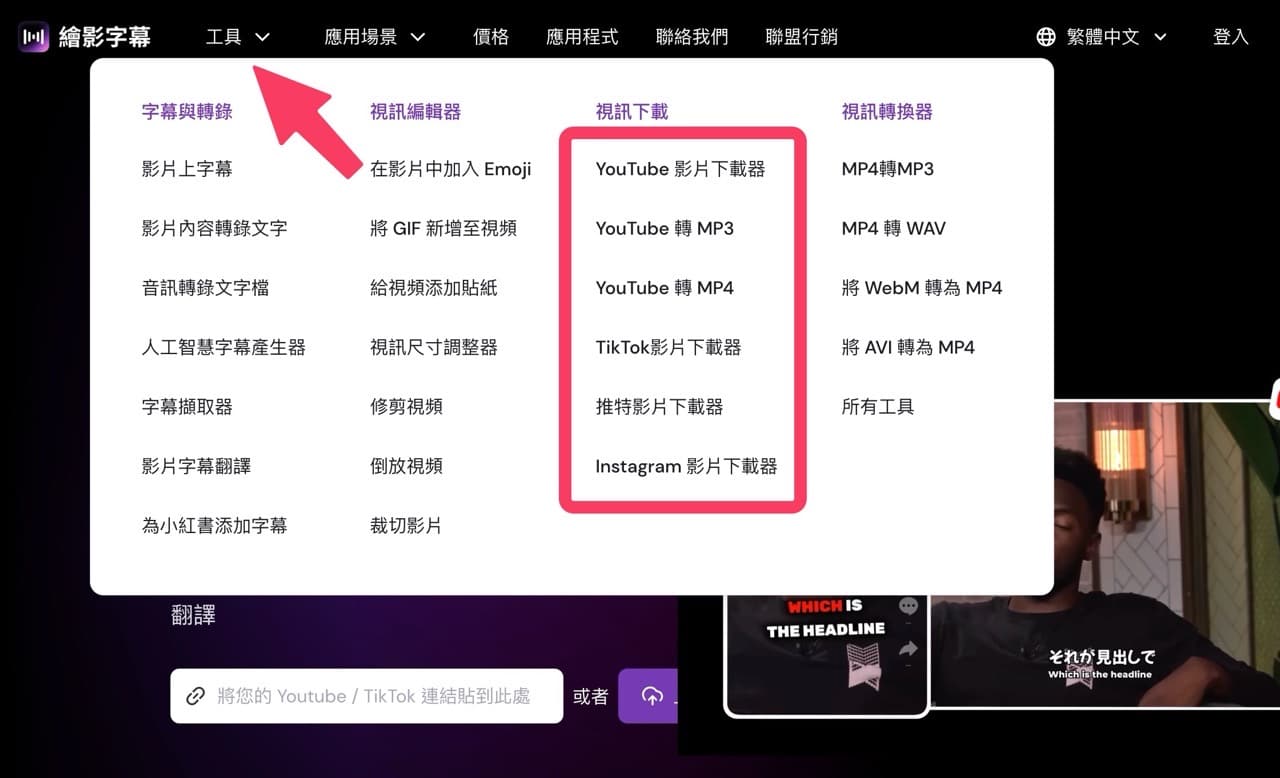Open YouTube 影片下載器

[x=680, y=169]
